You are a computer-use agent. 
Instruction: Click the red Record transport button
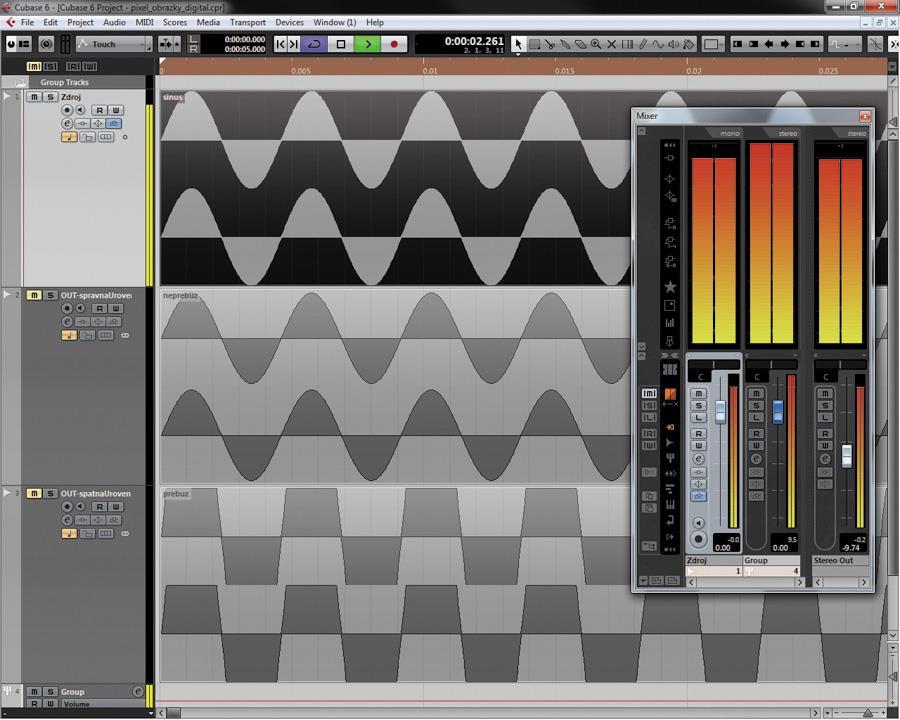pos(394,44)
